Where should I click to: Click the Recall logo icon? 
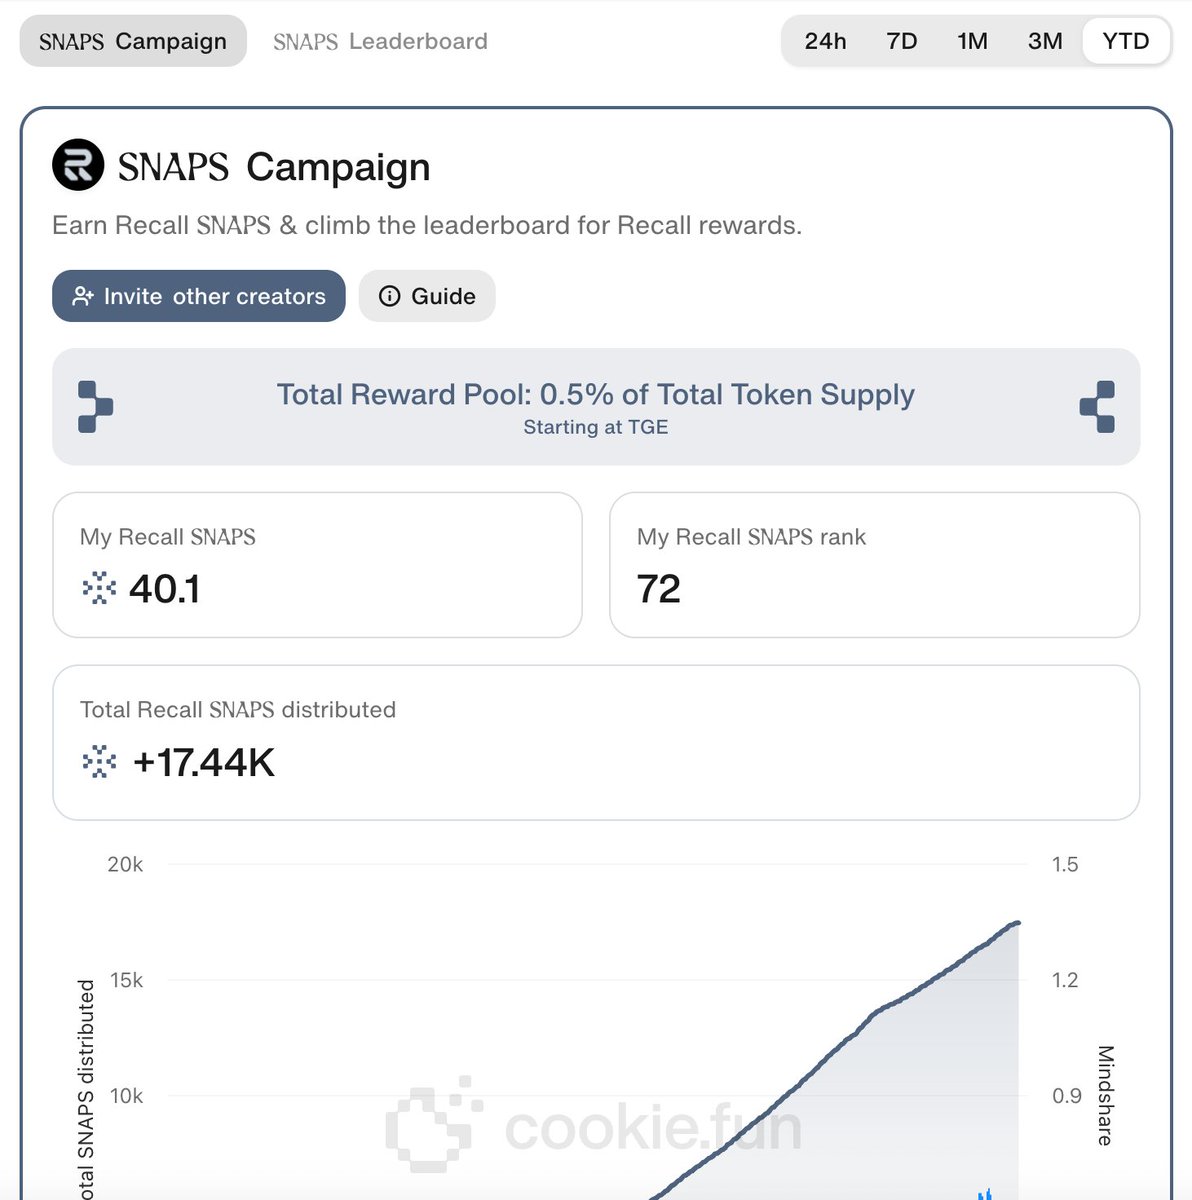click(78, 165)
